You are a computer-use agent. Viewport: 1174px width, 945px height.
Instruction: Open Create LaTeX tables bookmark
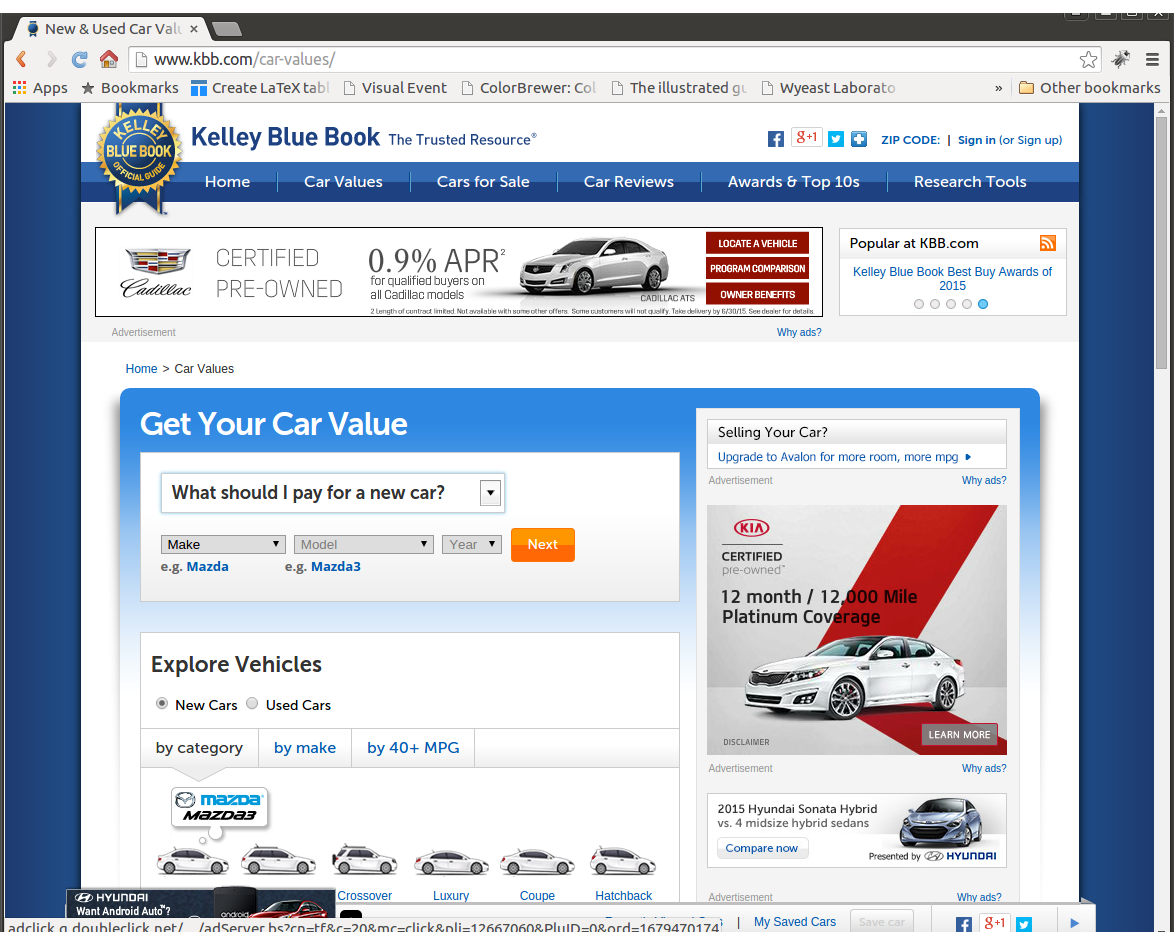(260, 88)
